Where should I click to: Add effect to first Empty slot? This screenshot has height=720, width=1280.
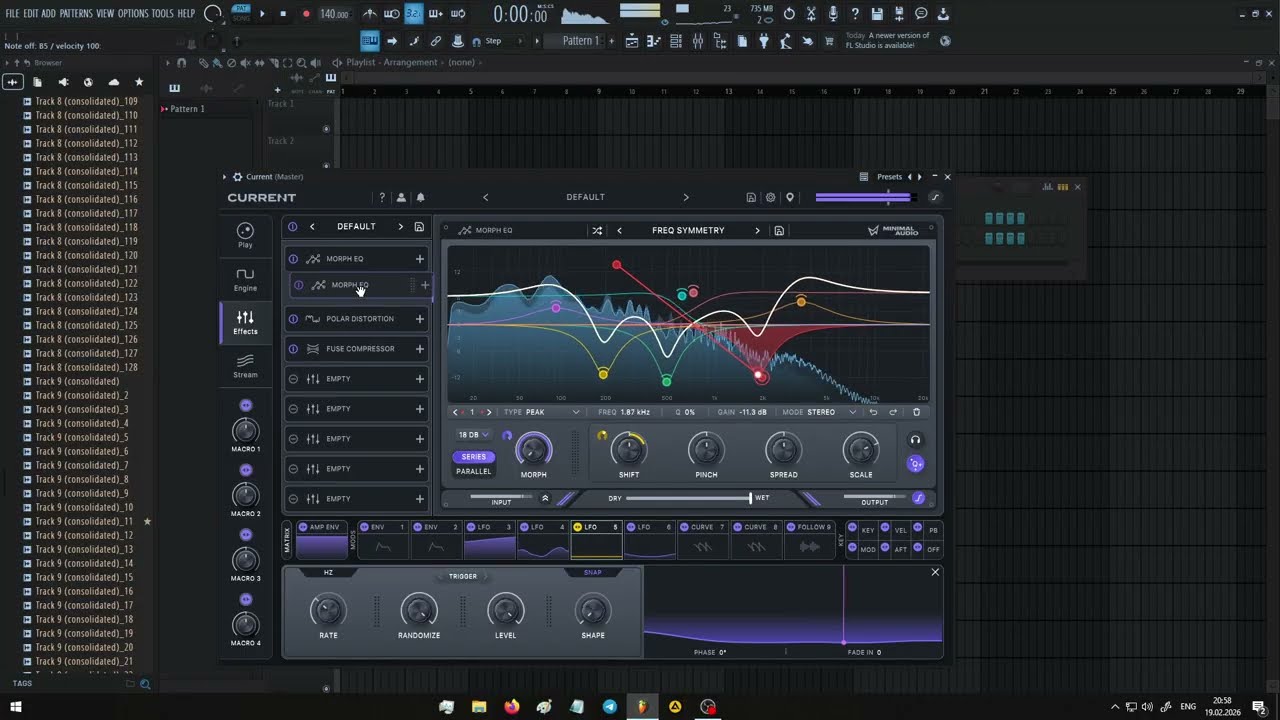click(x=420, y=379)
